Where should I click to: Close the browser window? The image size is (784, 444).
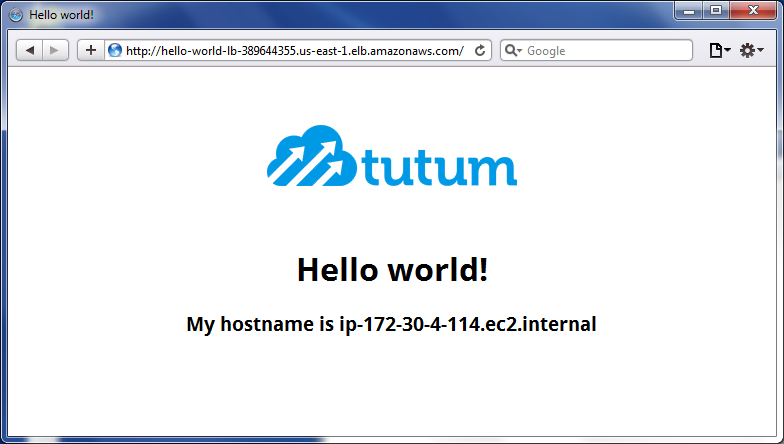click(x=753, y=10)
